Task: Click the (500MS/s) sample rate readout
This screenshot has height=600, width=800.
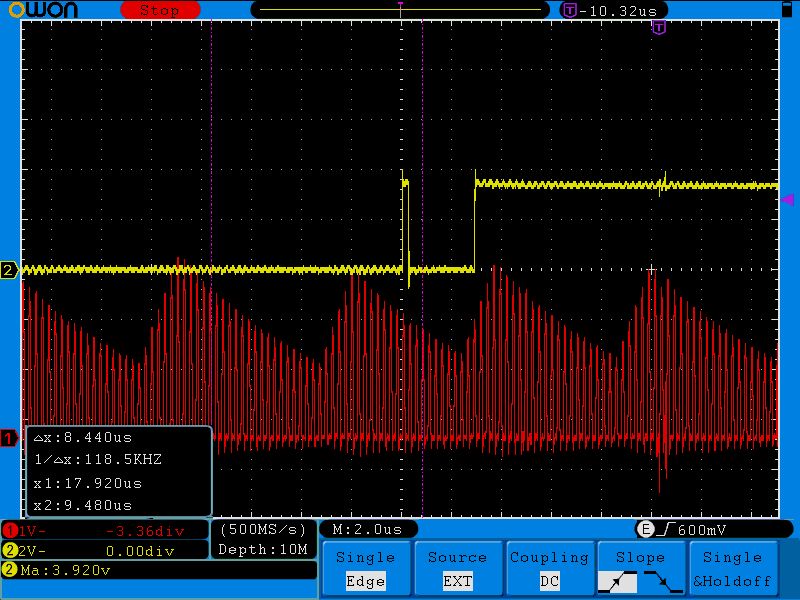Action: pyautogui.click(x=263, y=530)
